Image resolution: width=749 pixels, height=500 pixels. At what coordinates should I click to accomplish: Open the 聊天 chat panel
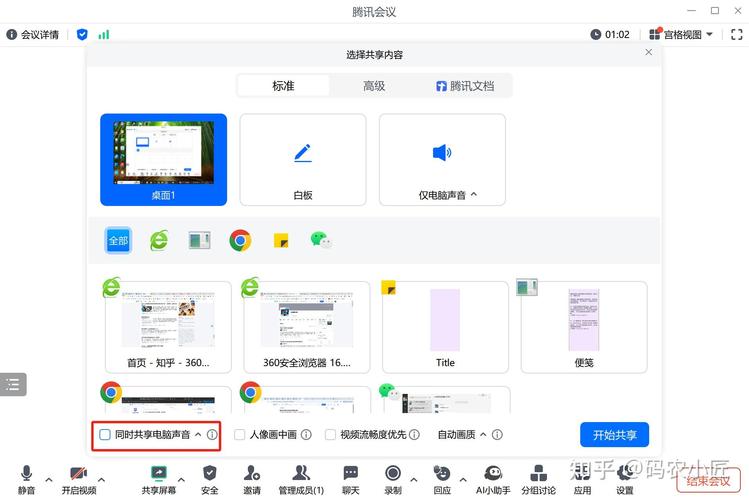pyautogui.click(x=351, y=479)
